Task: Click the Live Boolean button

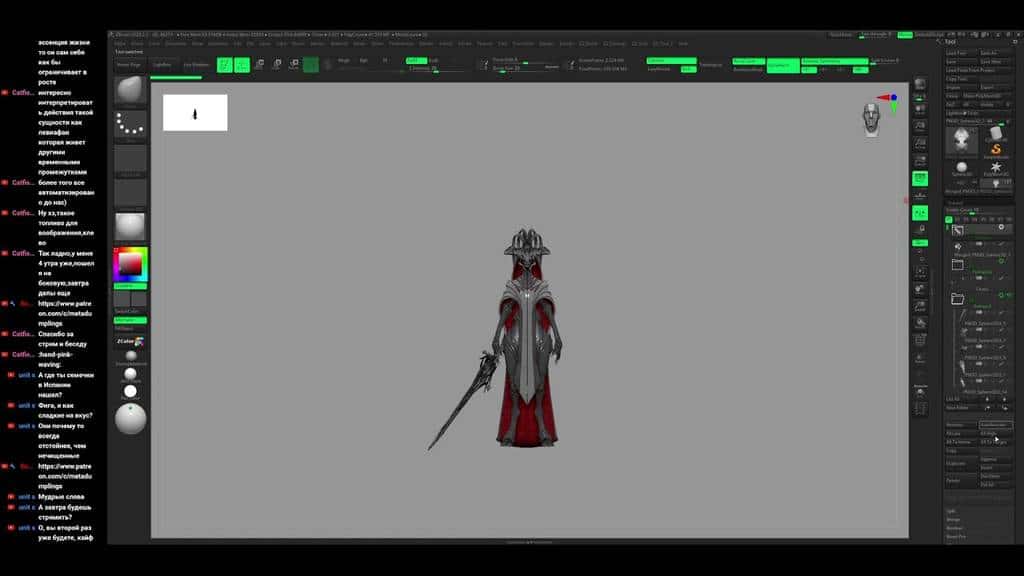Action: coord(196,65)
